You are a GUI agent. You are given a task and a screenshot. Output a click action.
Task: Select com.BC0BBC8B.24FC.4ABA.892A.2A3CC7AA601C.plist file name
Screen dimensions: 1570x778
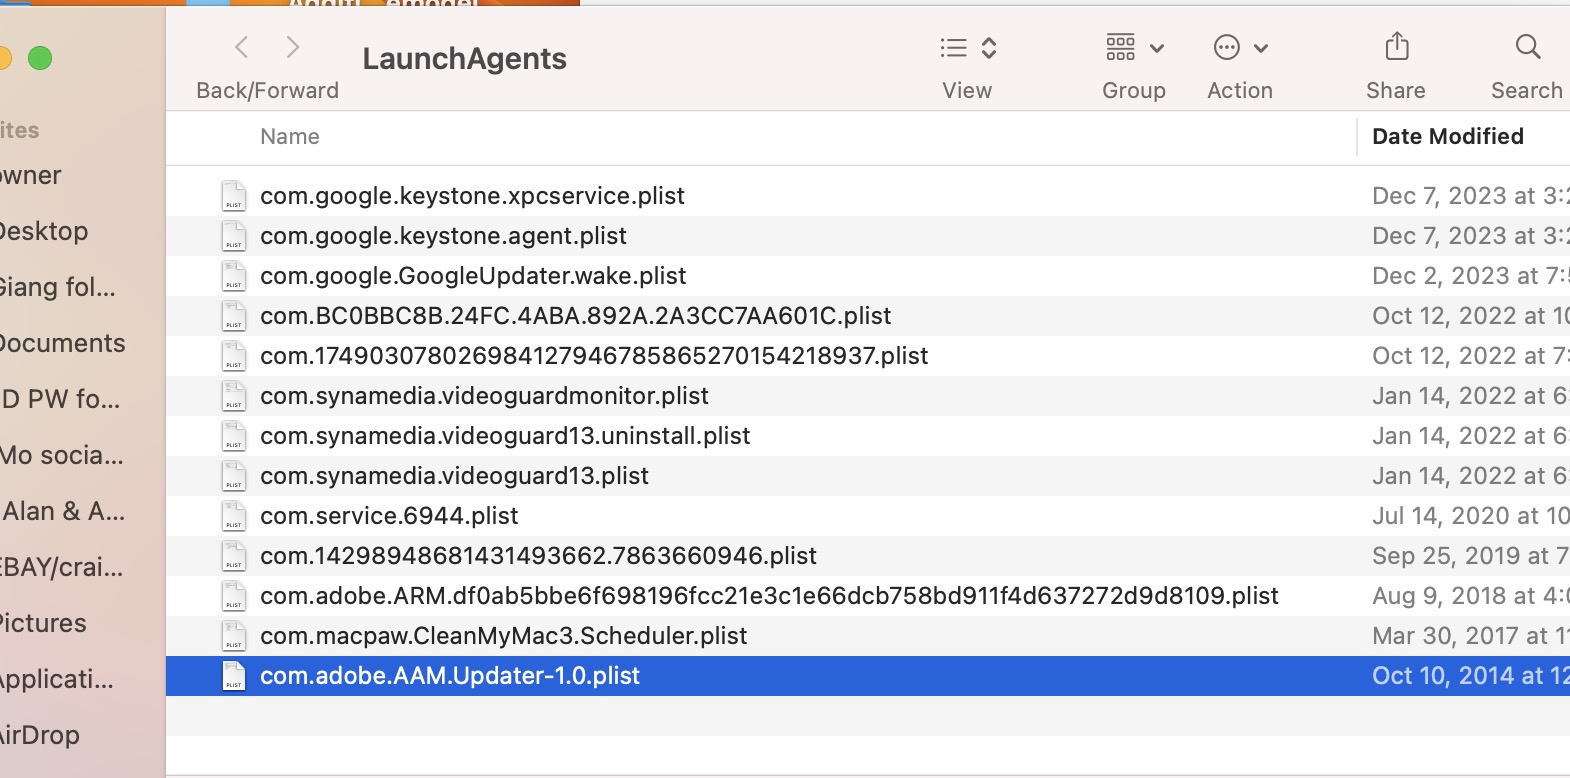pos(575,316)
